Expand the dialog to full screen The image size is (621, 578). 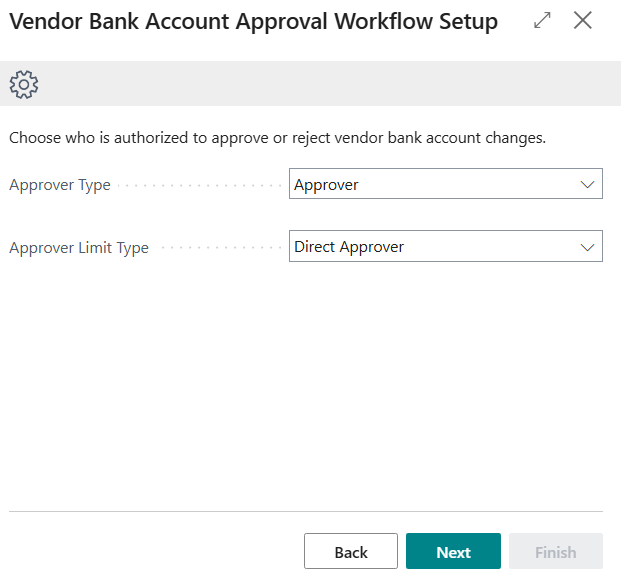pyautogui.click(x=543, y=20)
